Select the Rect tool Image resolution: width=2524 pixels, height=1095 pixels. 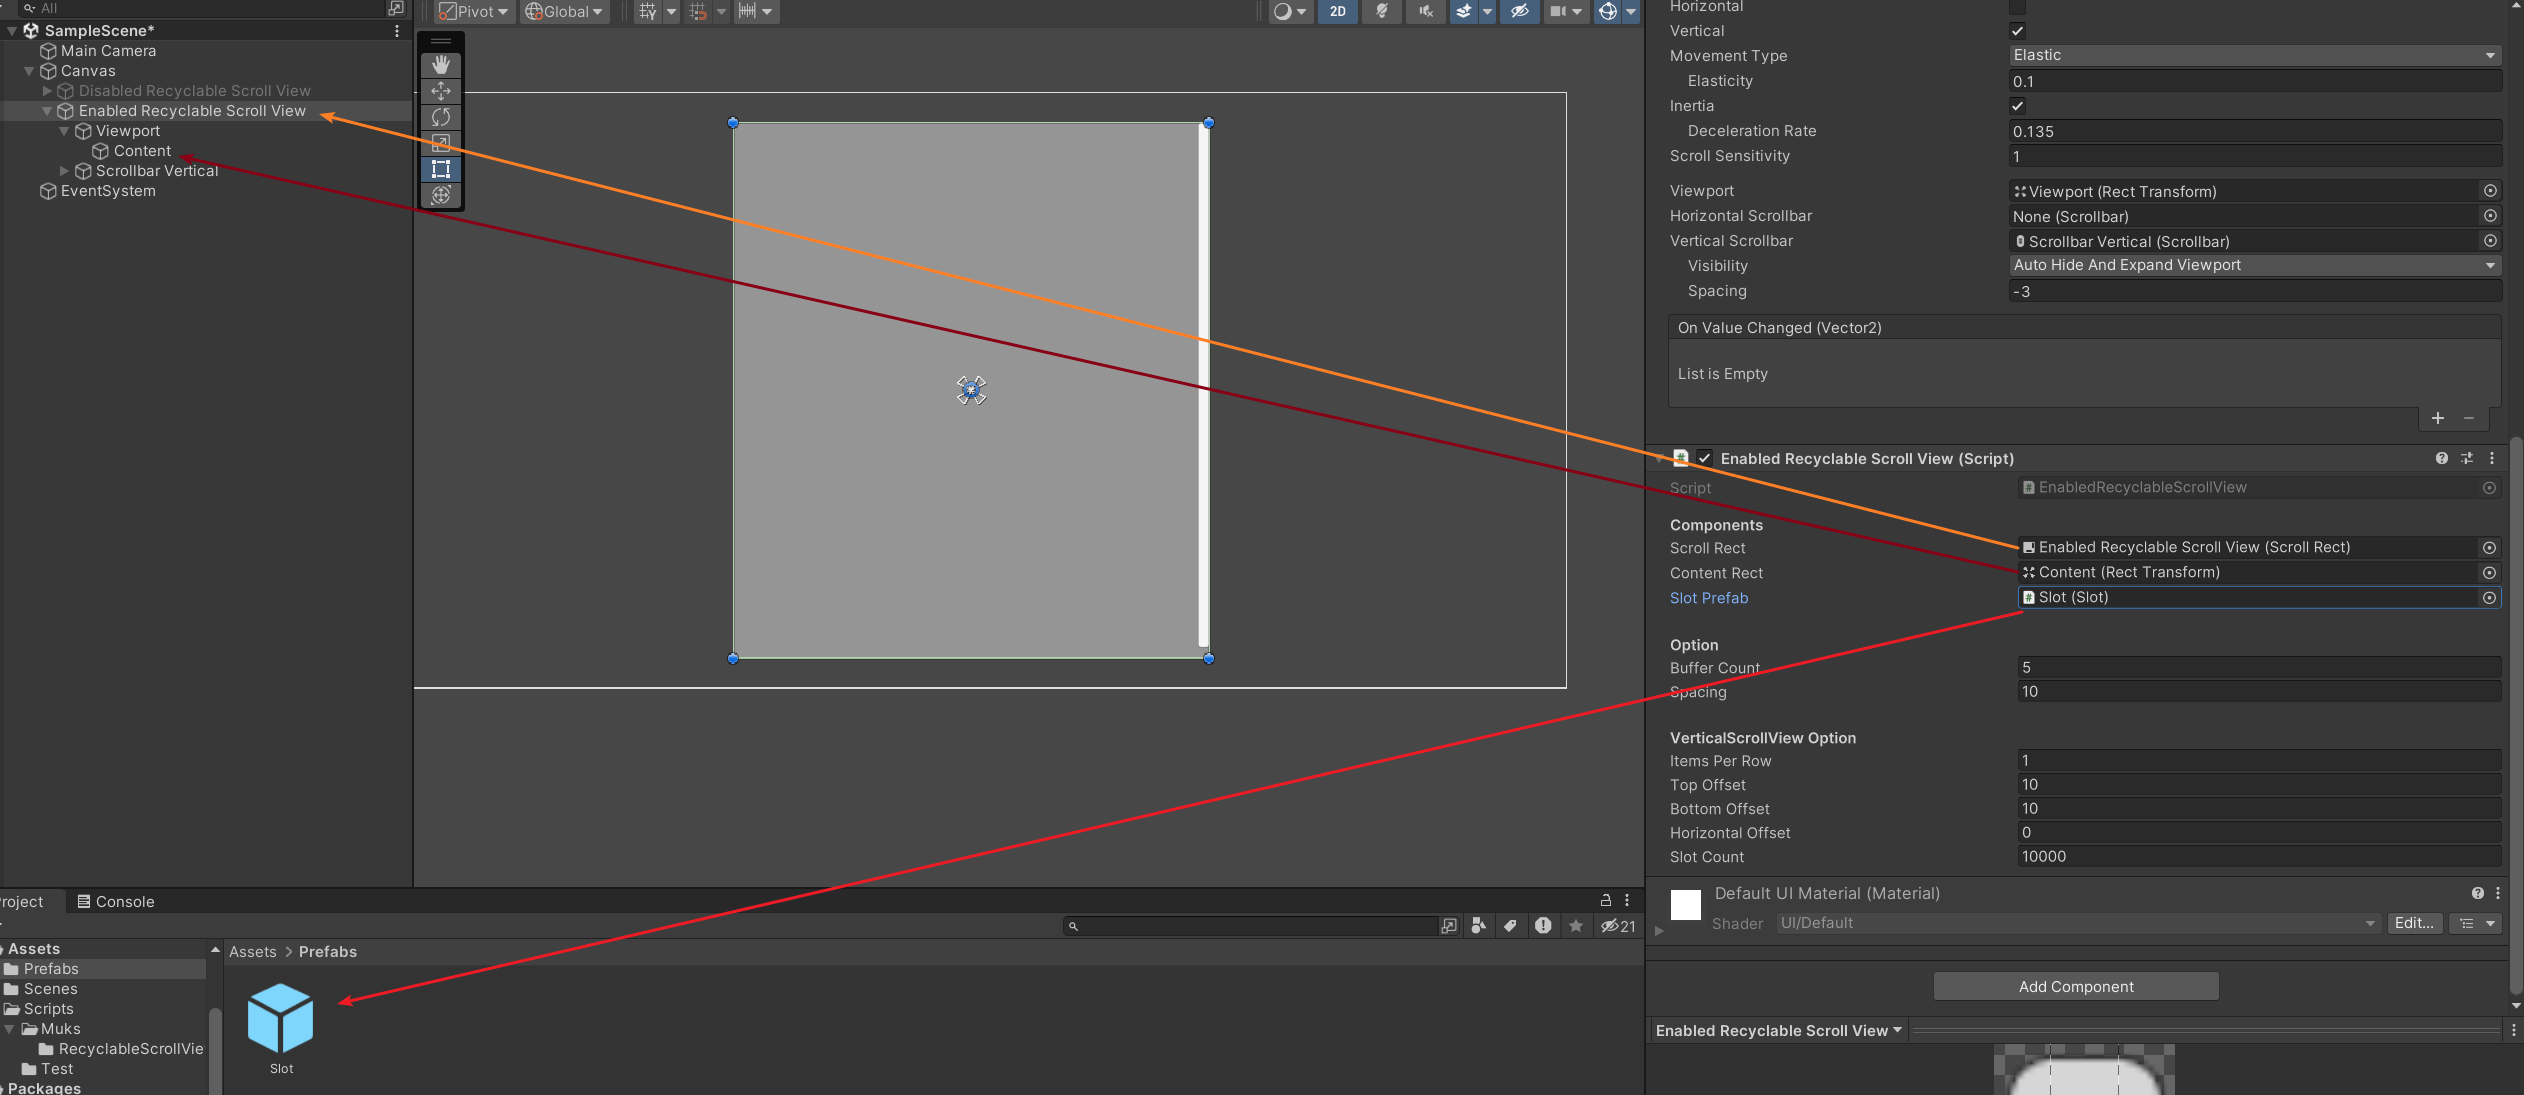(441, 169)
